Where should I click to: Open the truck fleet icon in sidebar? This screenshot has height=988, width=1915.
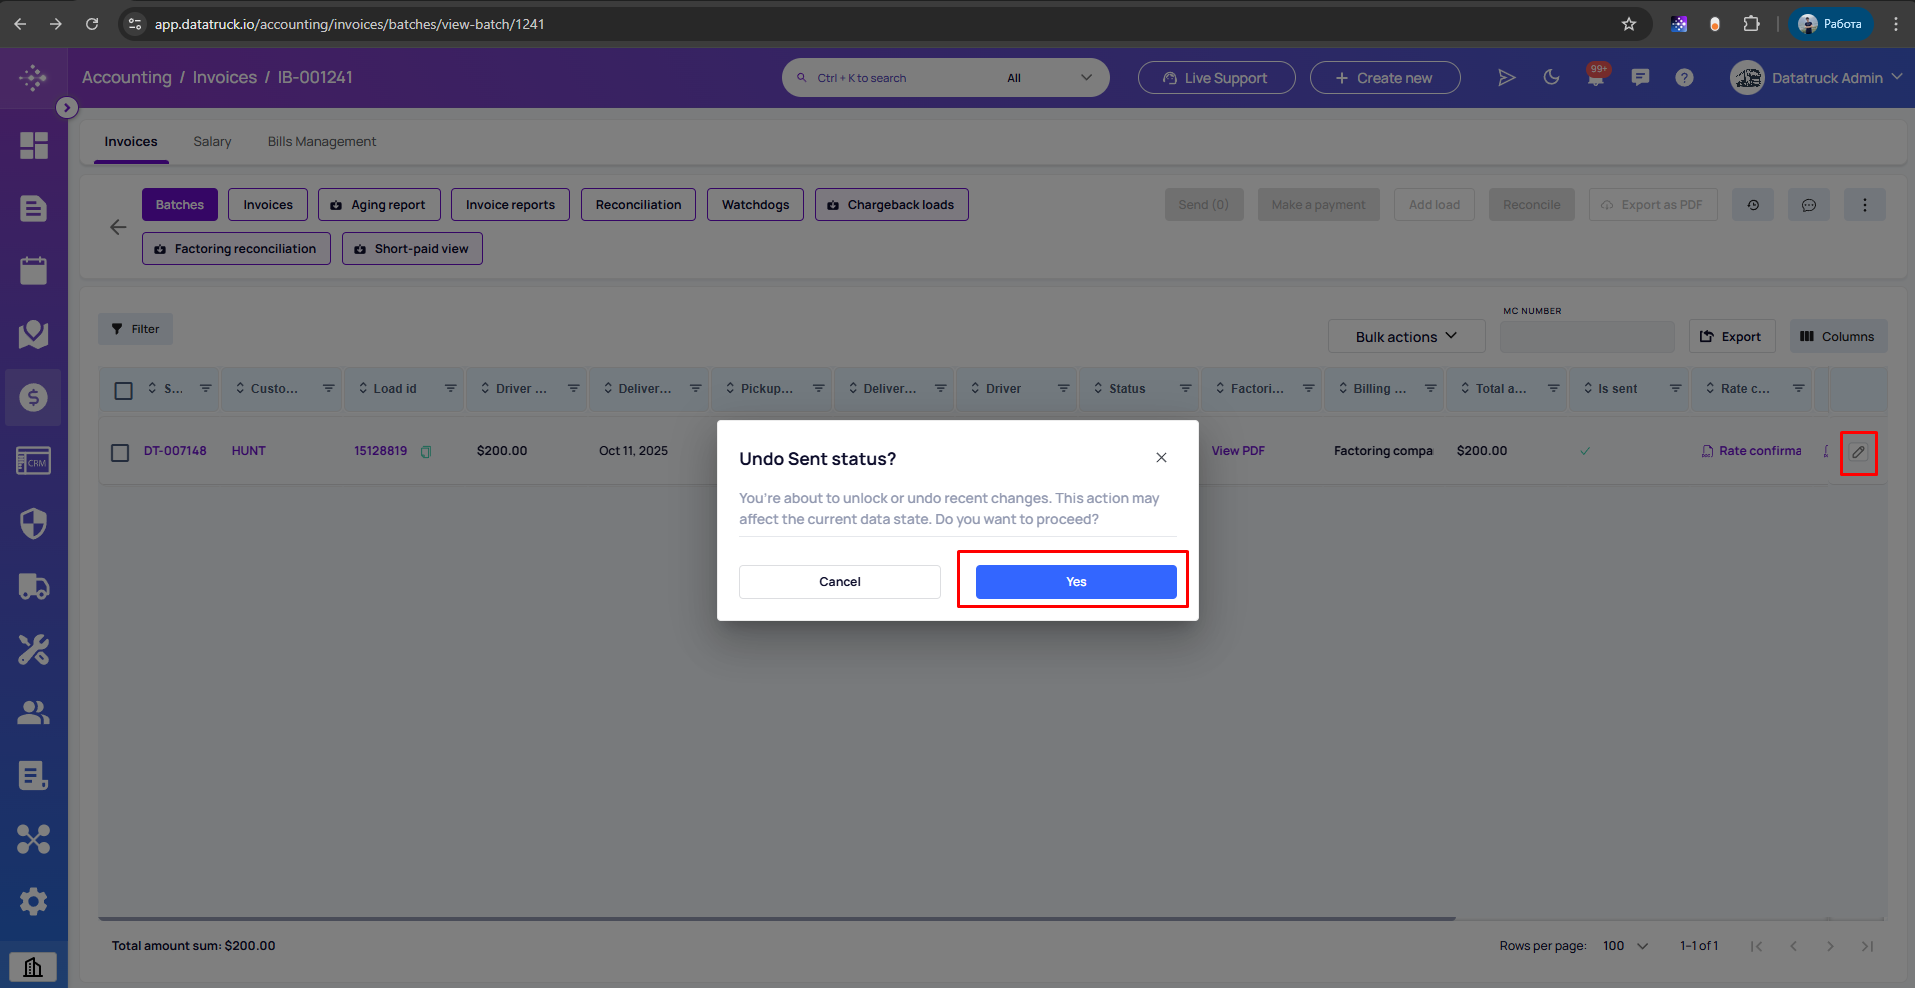[x=34, y=587]
